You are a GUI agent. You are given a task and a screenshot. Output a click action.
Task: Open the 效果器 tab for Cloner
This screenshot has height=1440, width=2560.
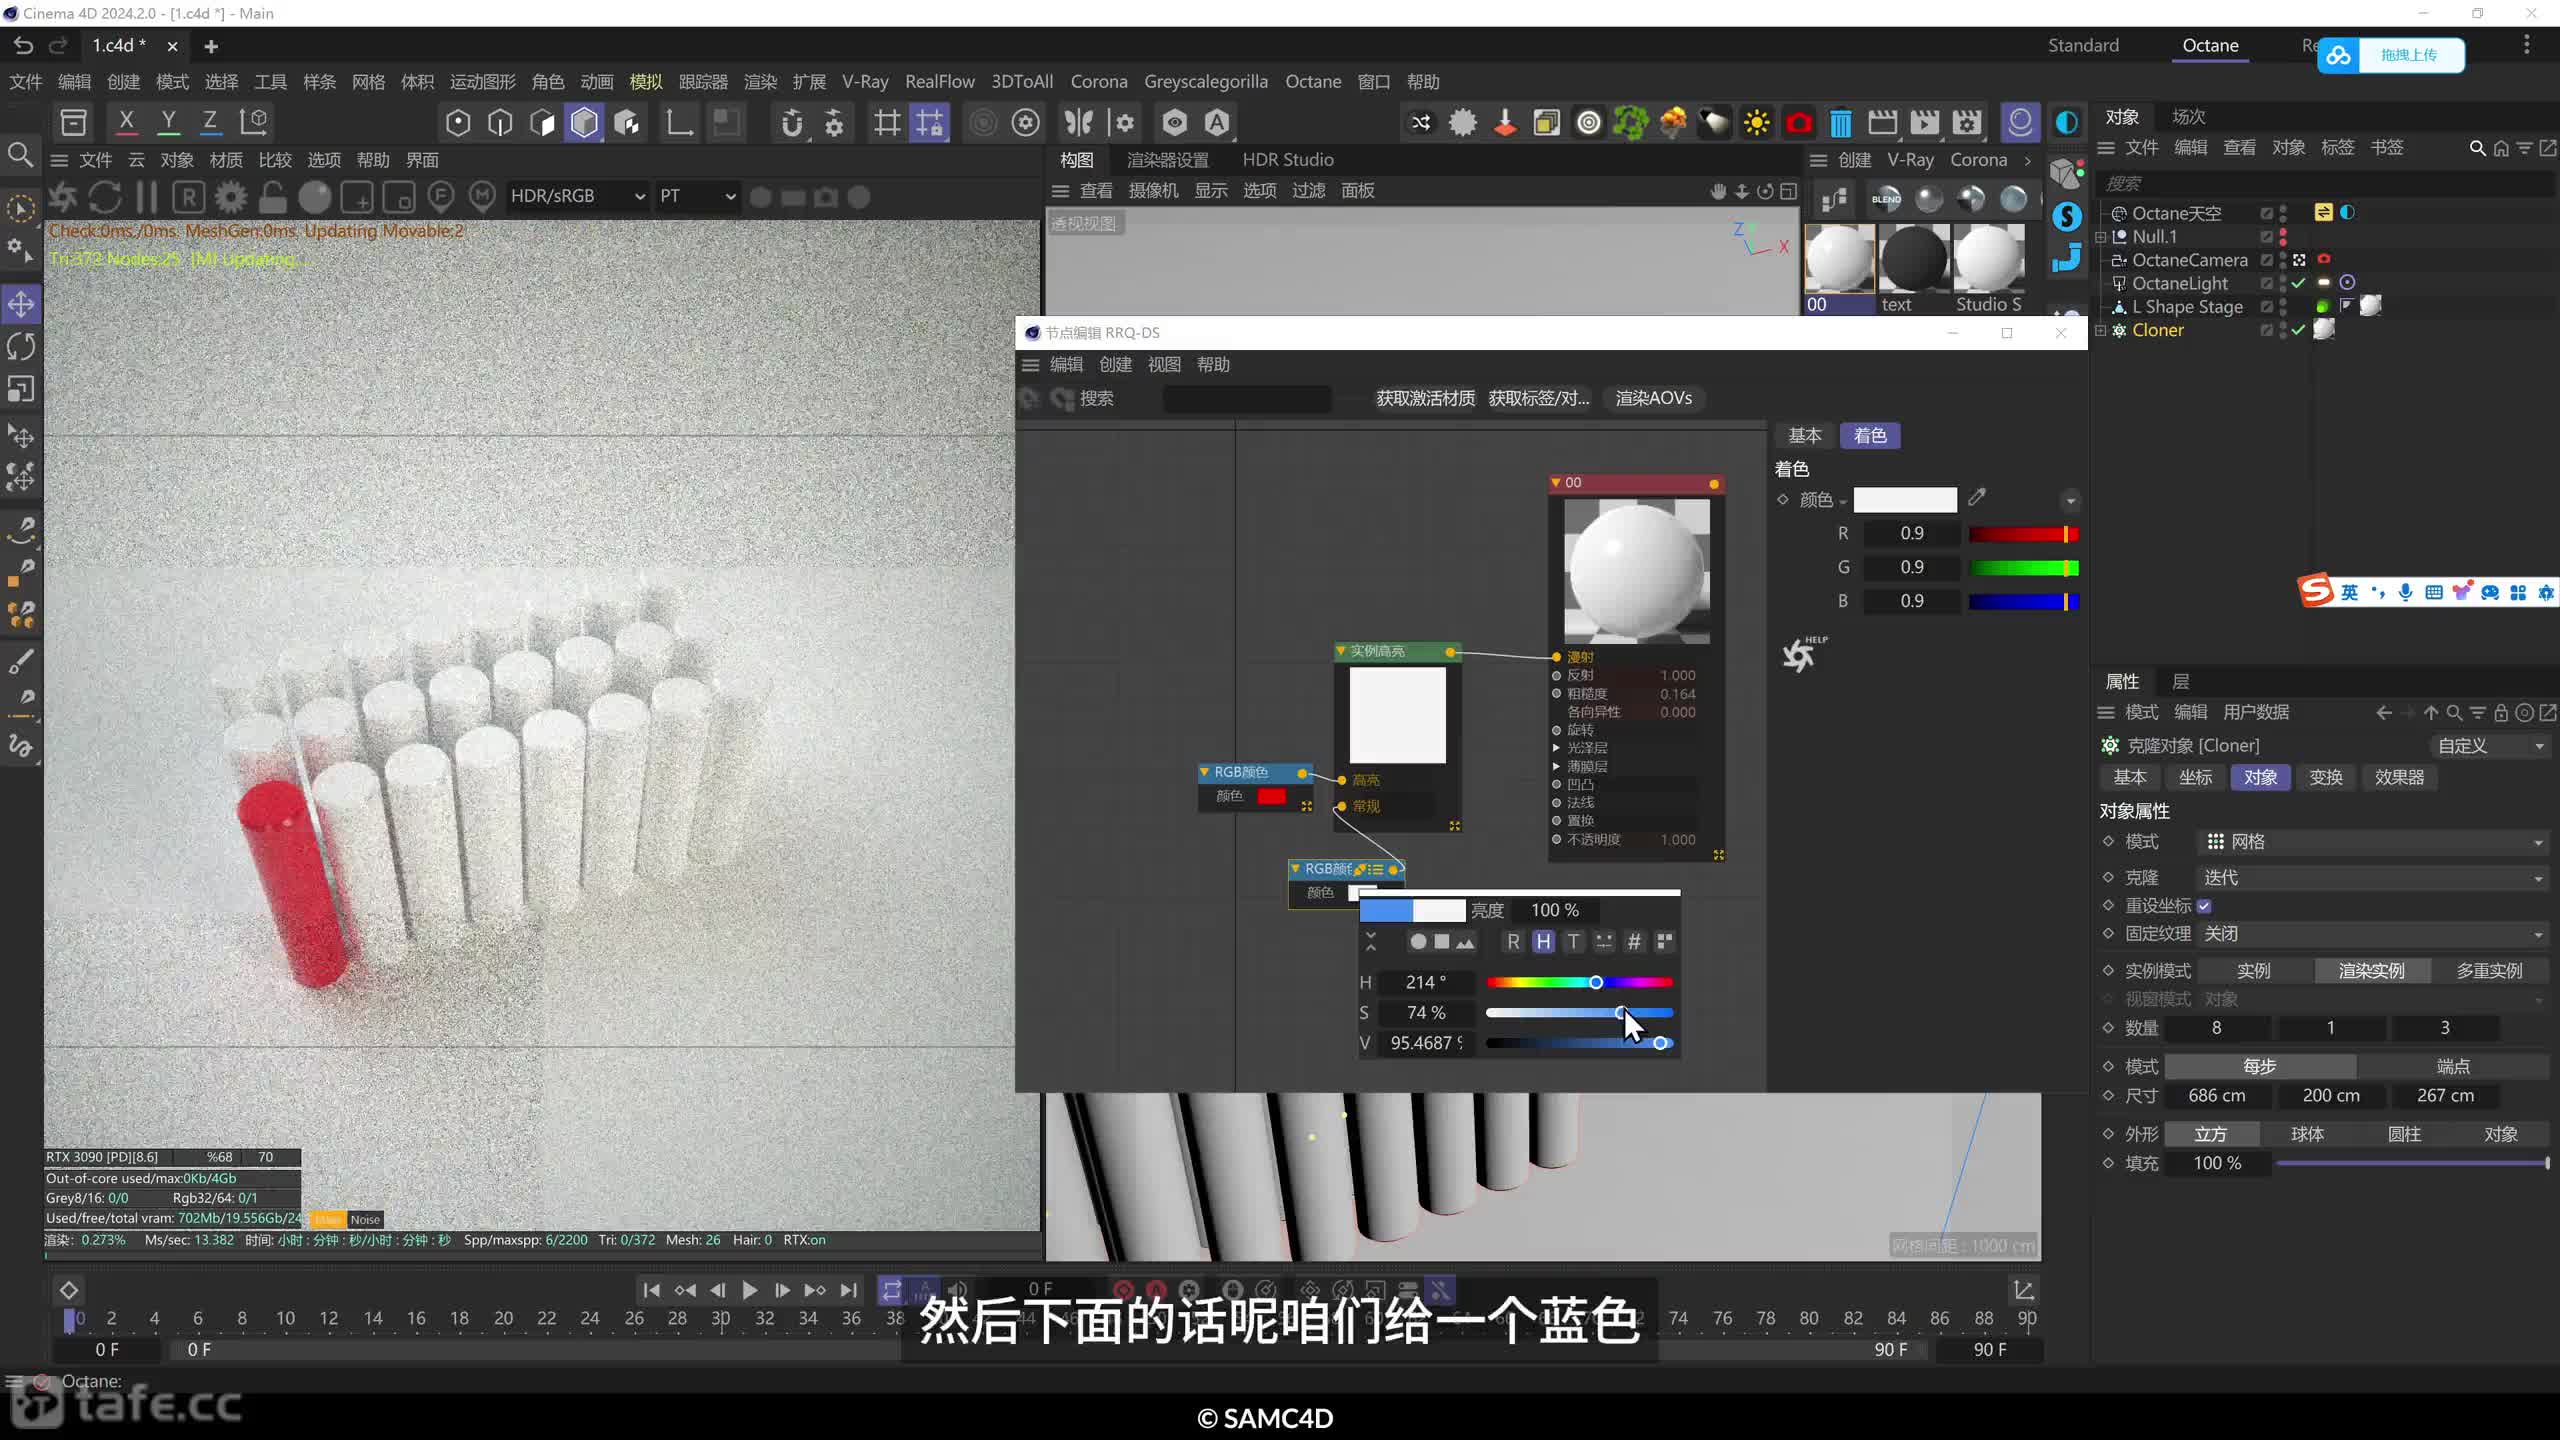[2399, 778]
